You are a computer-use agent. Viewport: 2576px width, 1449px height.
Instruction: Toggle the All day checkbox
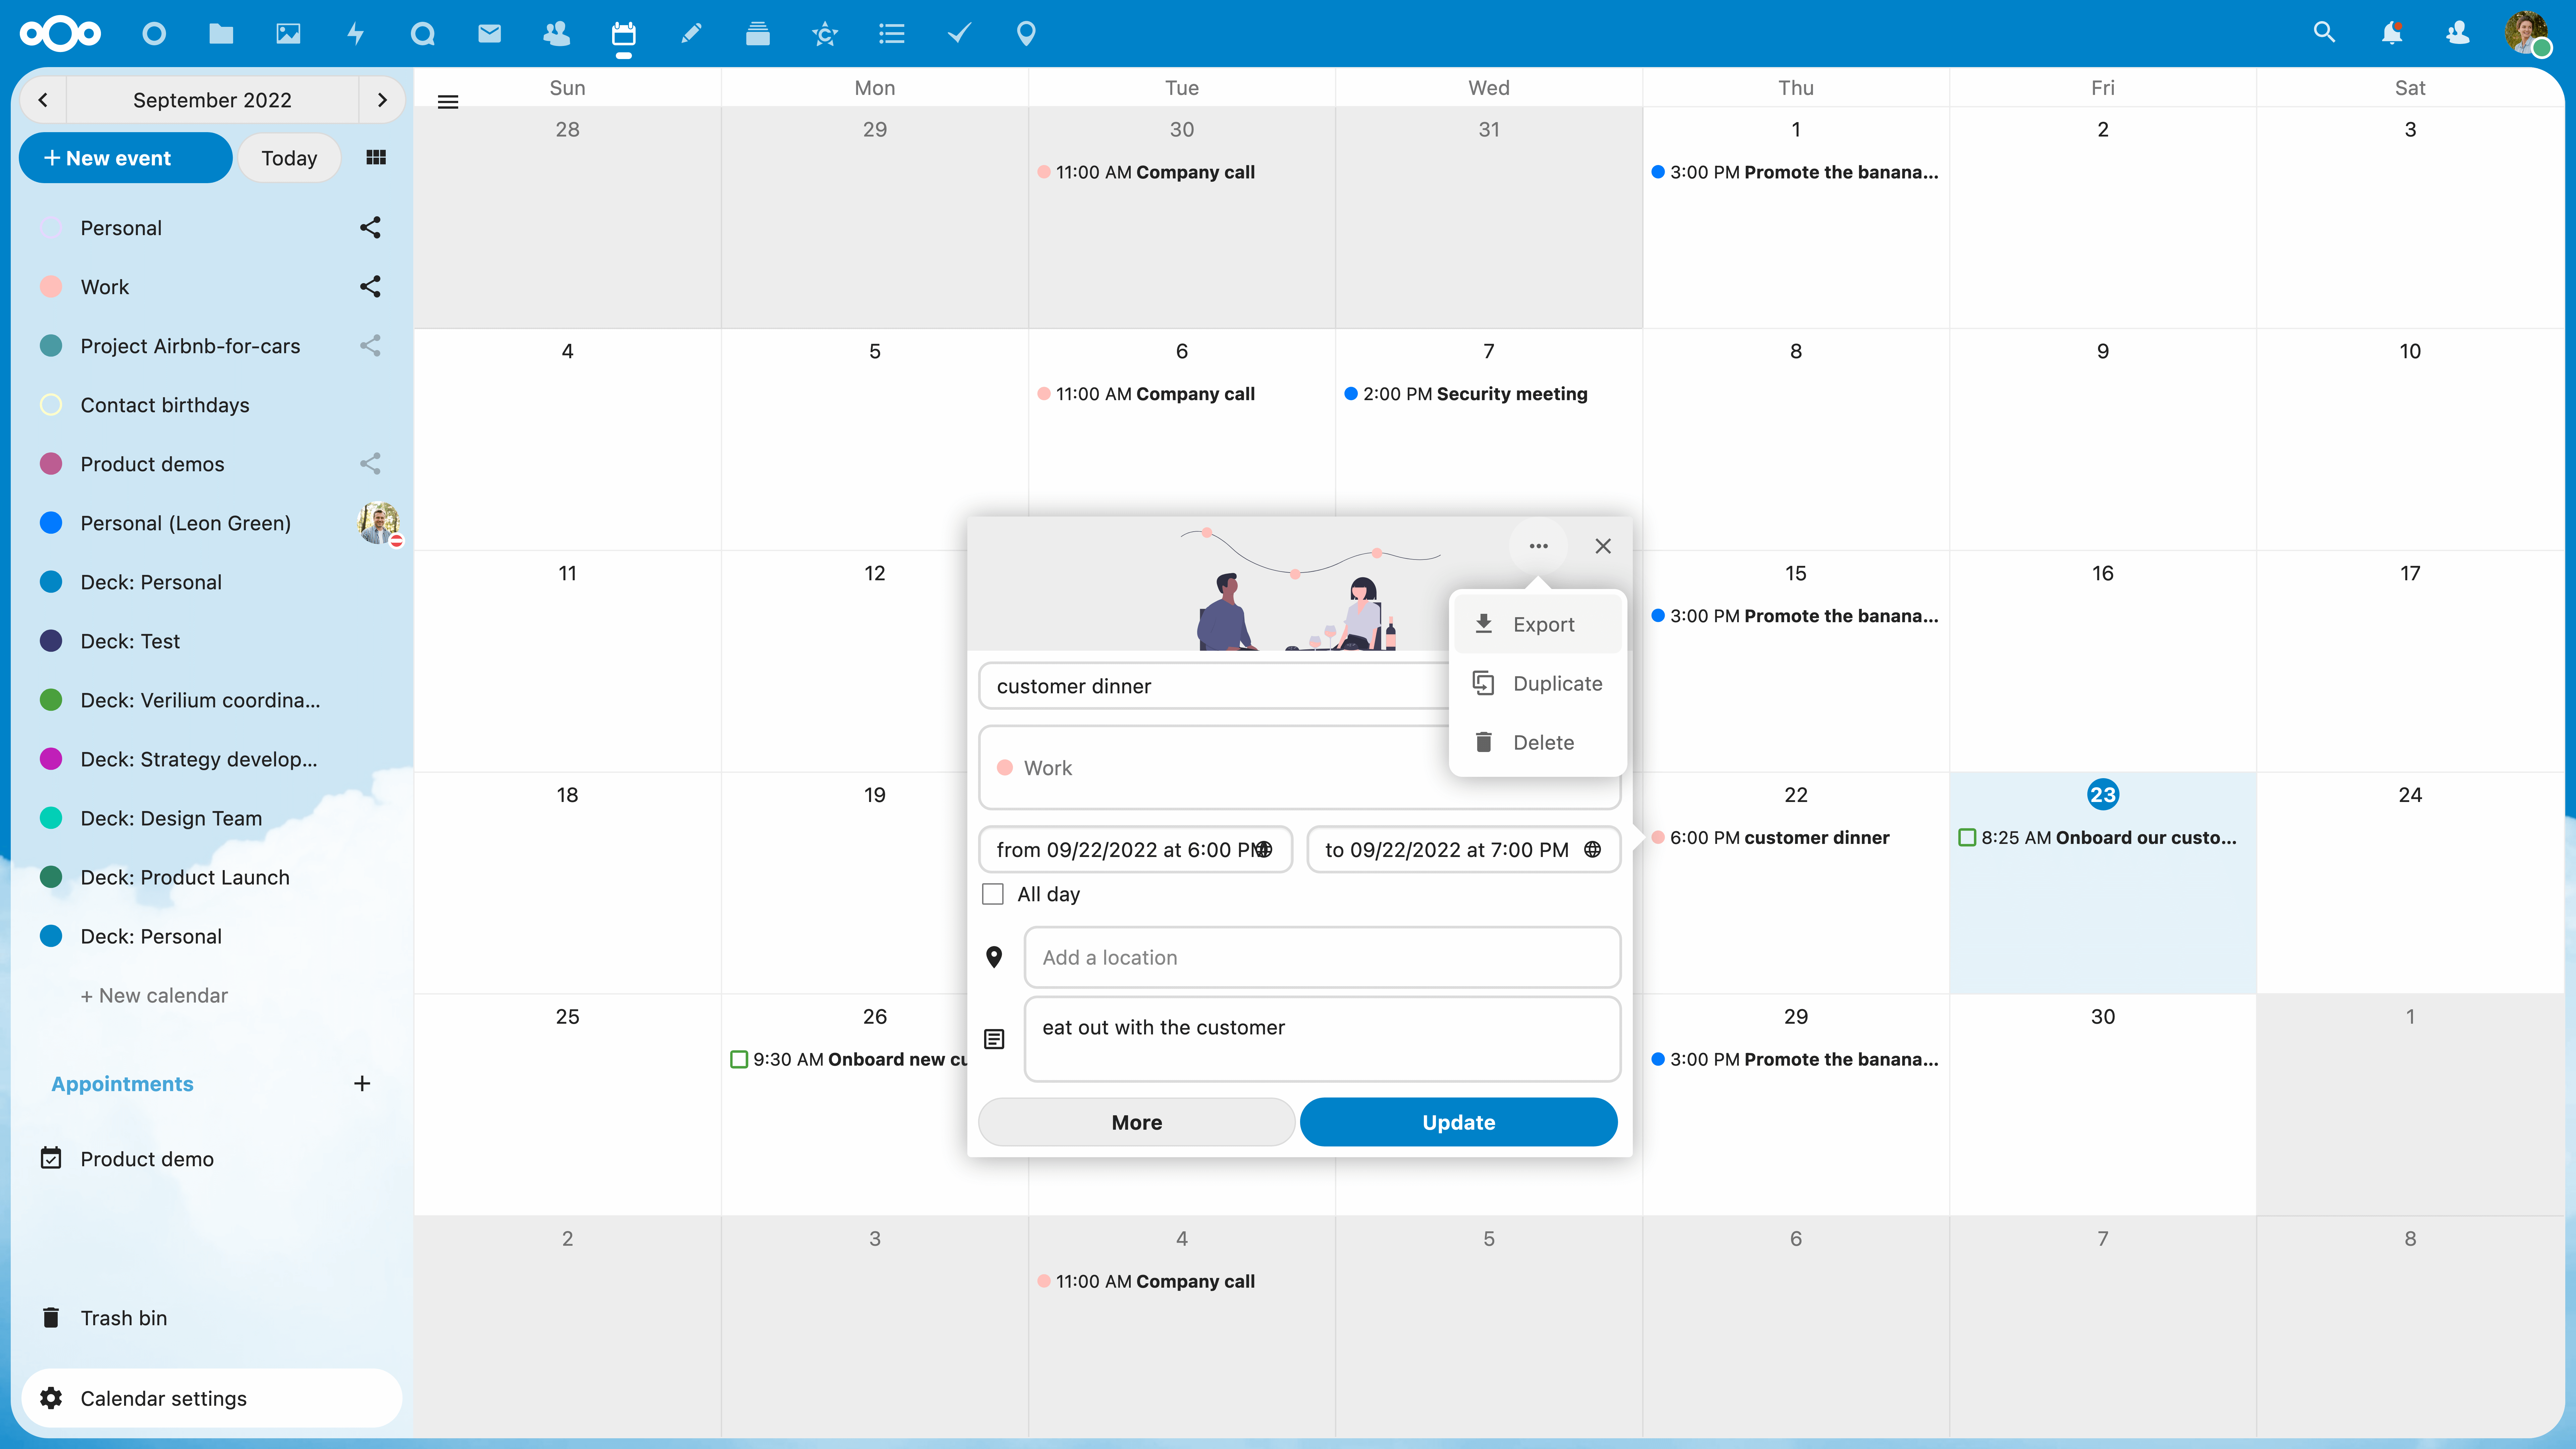coord(992,894)
